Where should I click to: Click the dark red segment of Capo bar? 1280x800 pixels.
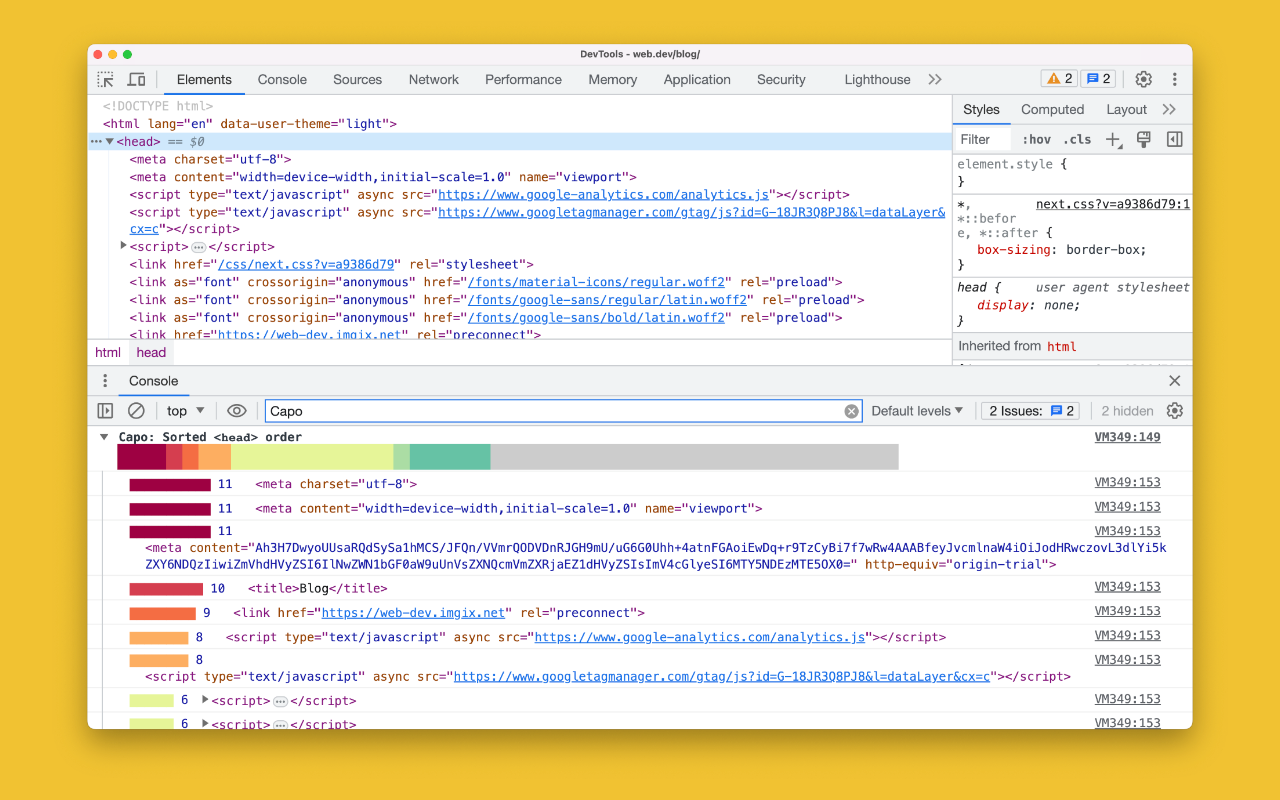pos(141,457)
